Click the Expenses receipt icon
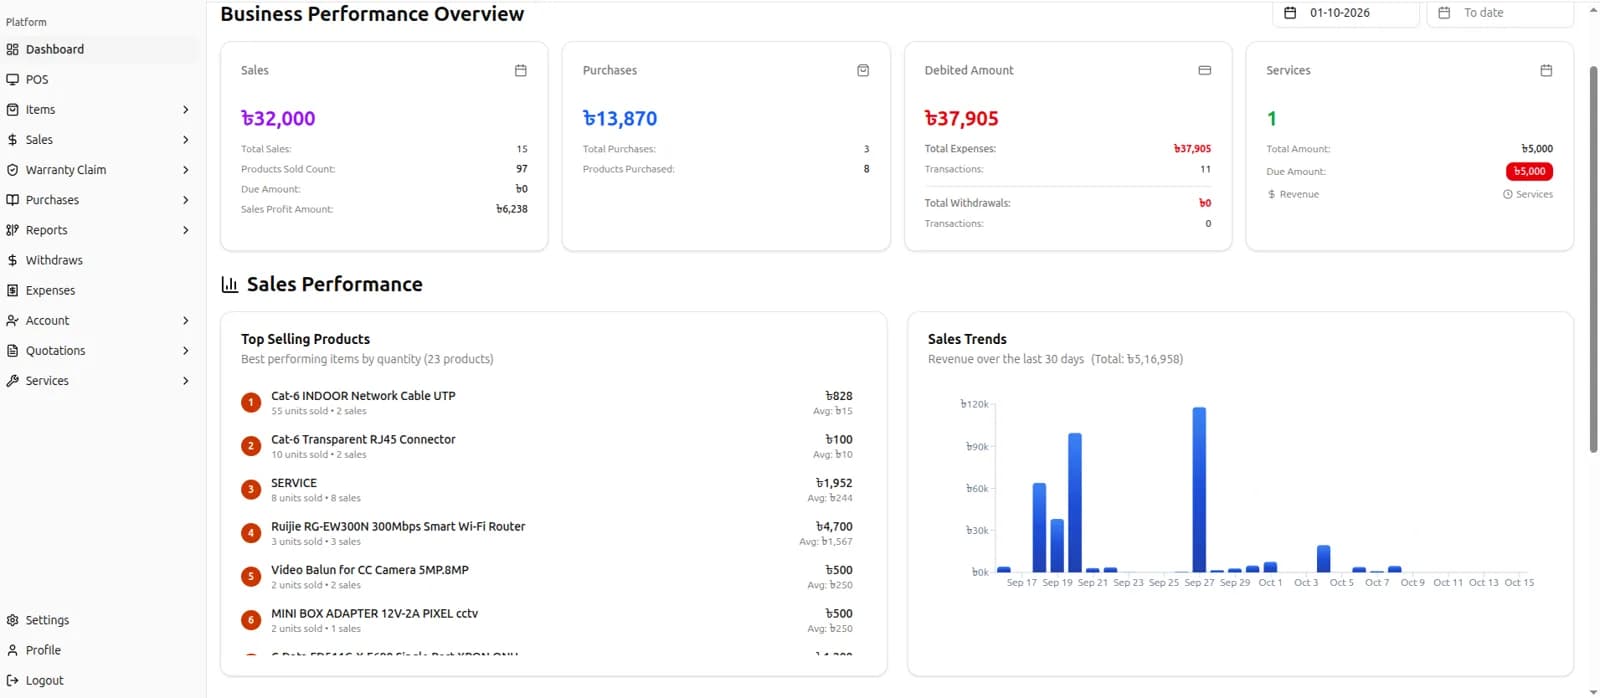This screenshot has height=698, width=1600. 12,290
